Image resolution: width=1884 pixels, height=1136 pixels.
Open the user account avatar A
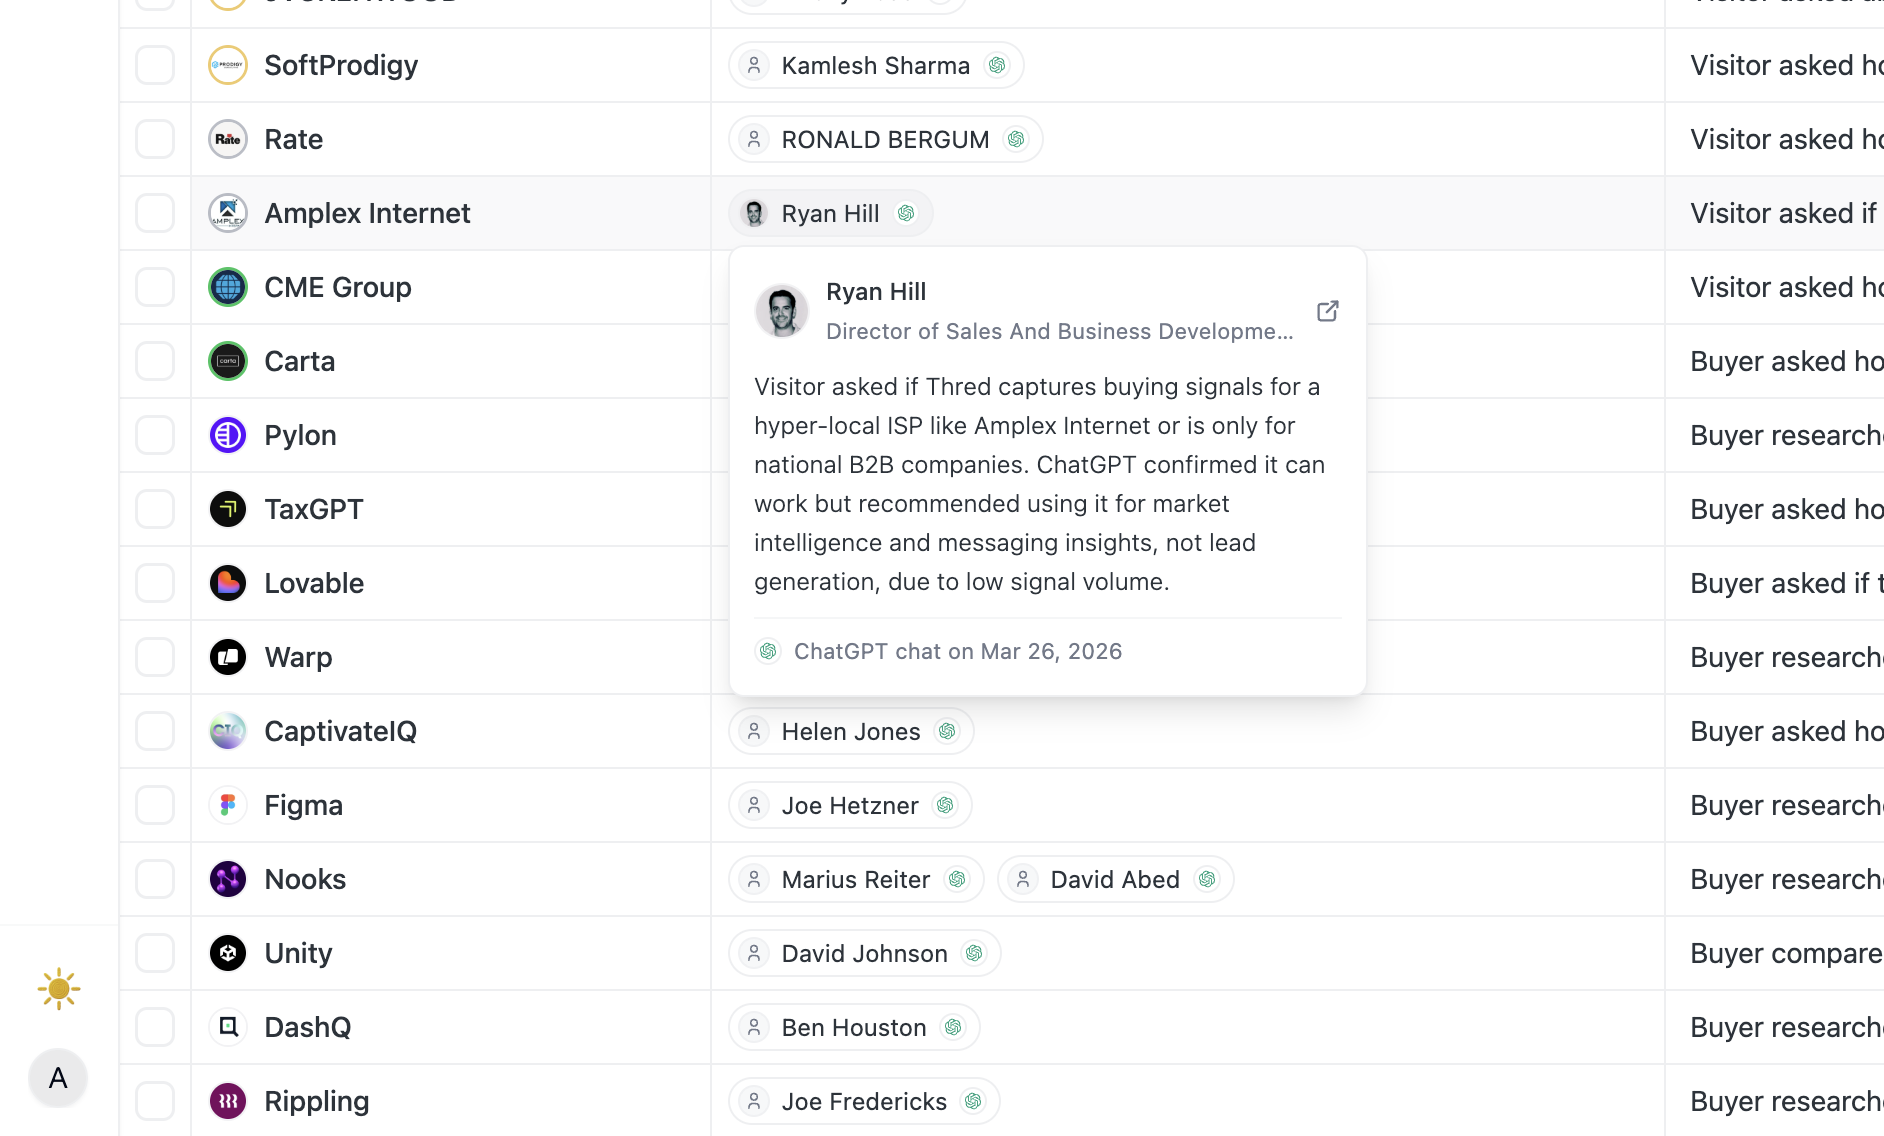58,1078
